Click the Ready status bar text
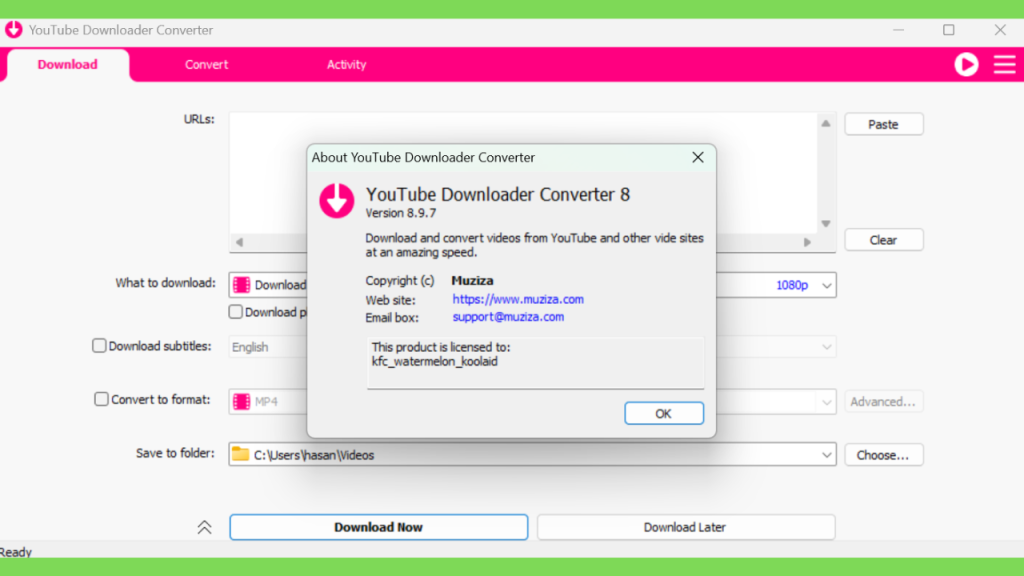 pyautogui.click(x=16, y=552)
